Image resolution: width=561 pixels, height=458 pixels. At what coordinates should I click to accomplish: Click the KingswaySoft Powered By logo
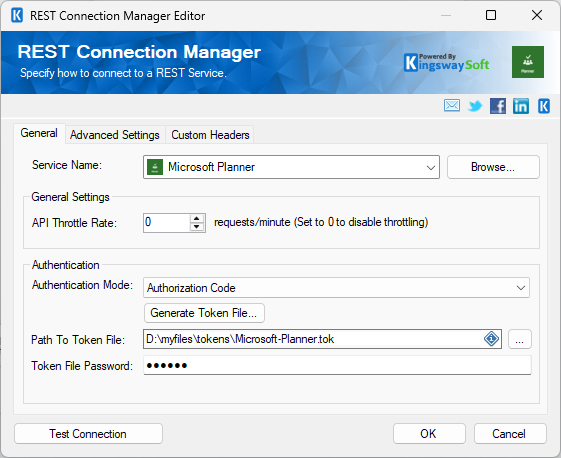tap(447, 63)
